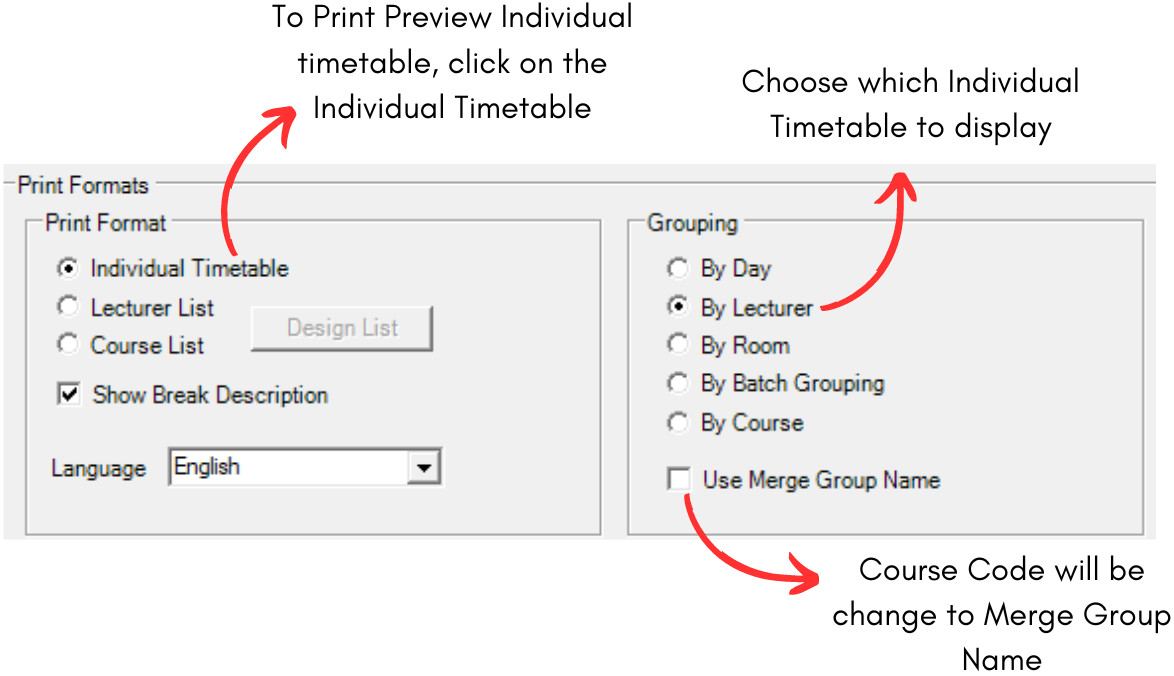Untick the Show Break Description checkbox box
This screenshot has height=676, width=1174.
pyautogui.click(x=69, y=394)
